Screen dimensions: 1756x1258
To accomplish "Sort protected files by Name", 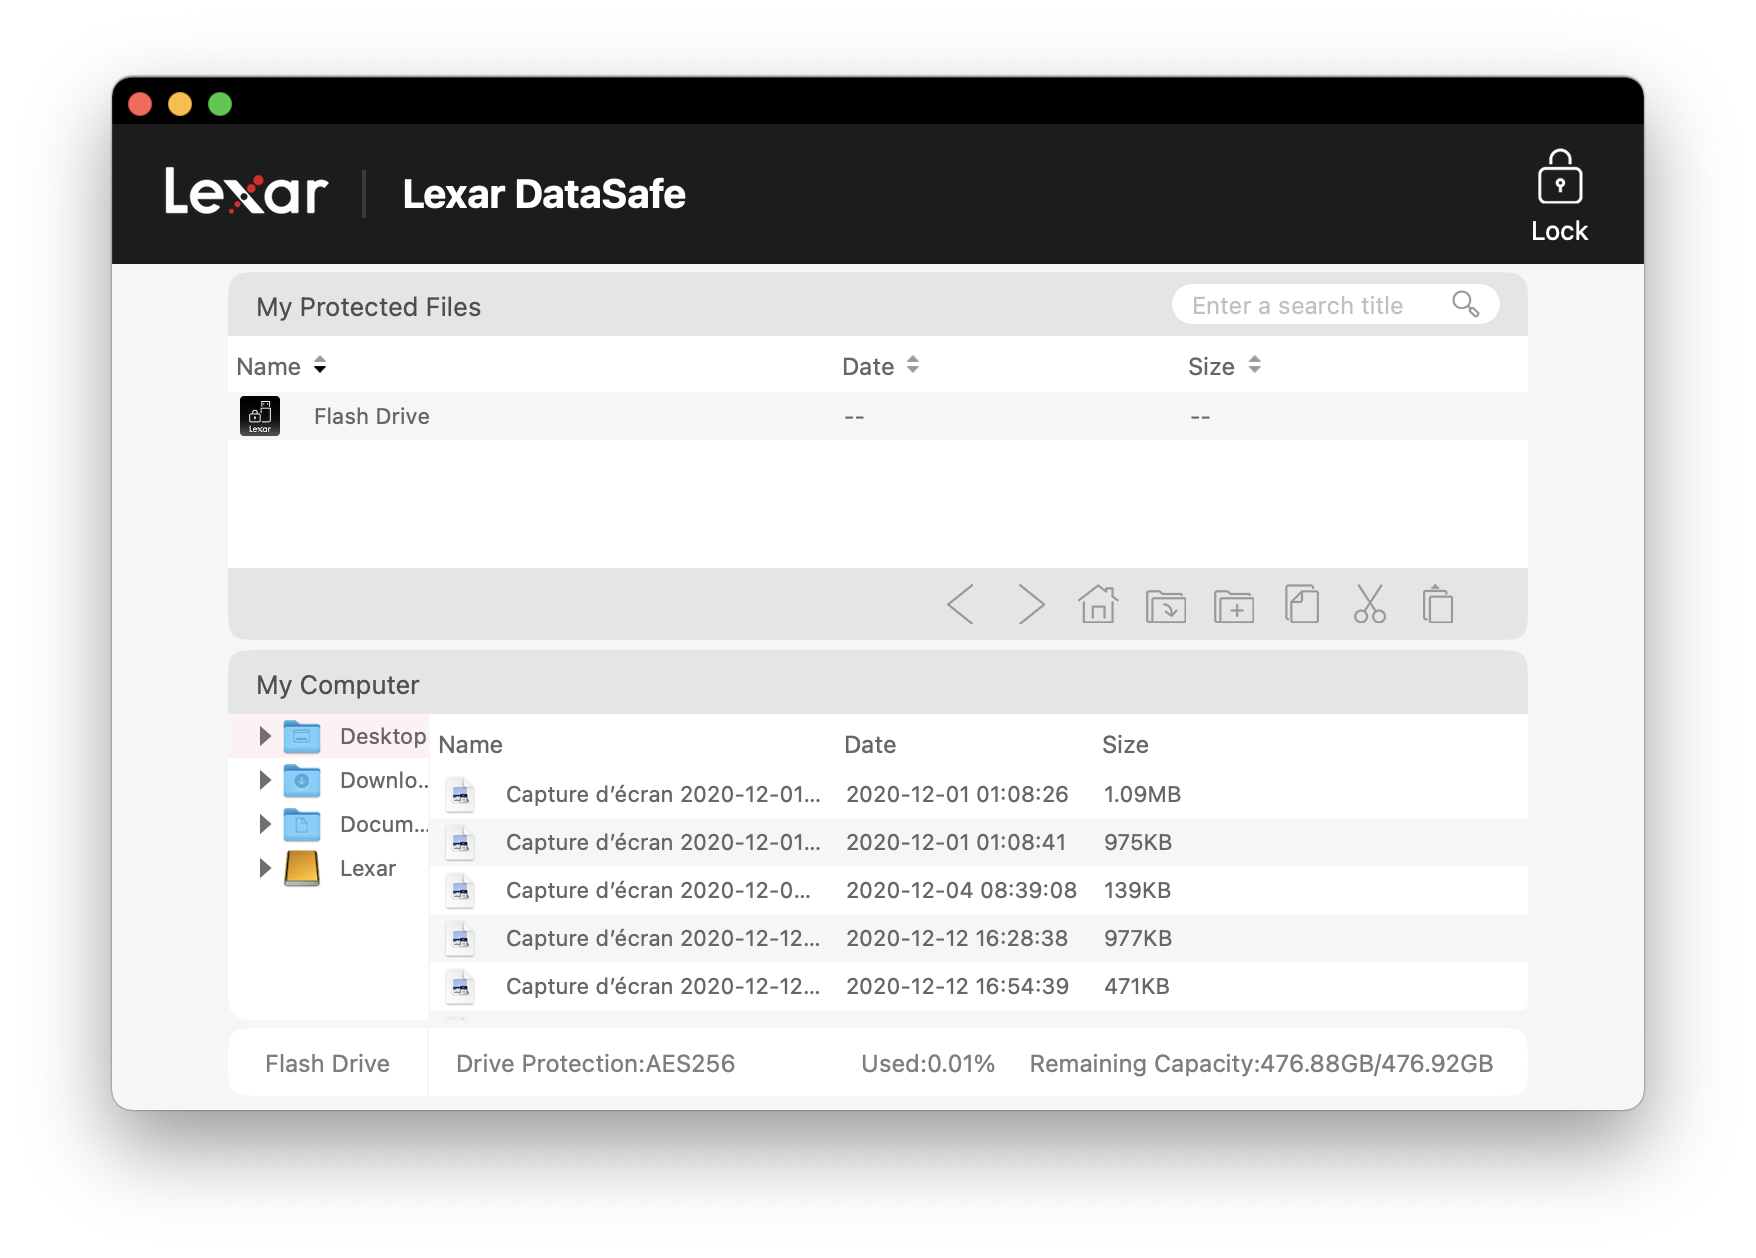I will coord(281,366).
